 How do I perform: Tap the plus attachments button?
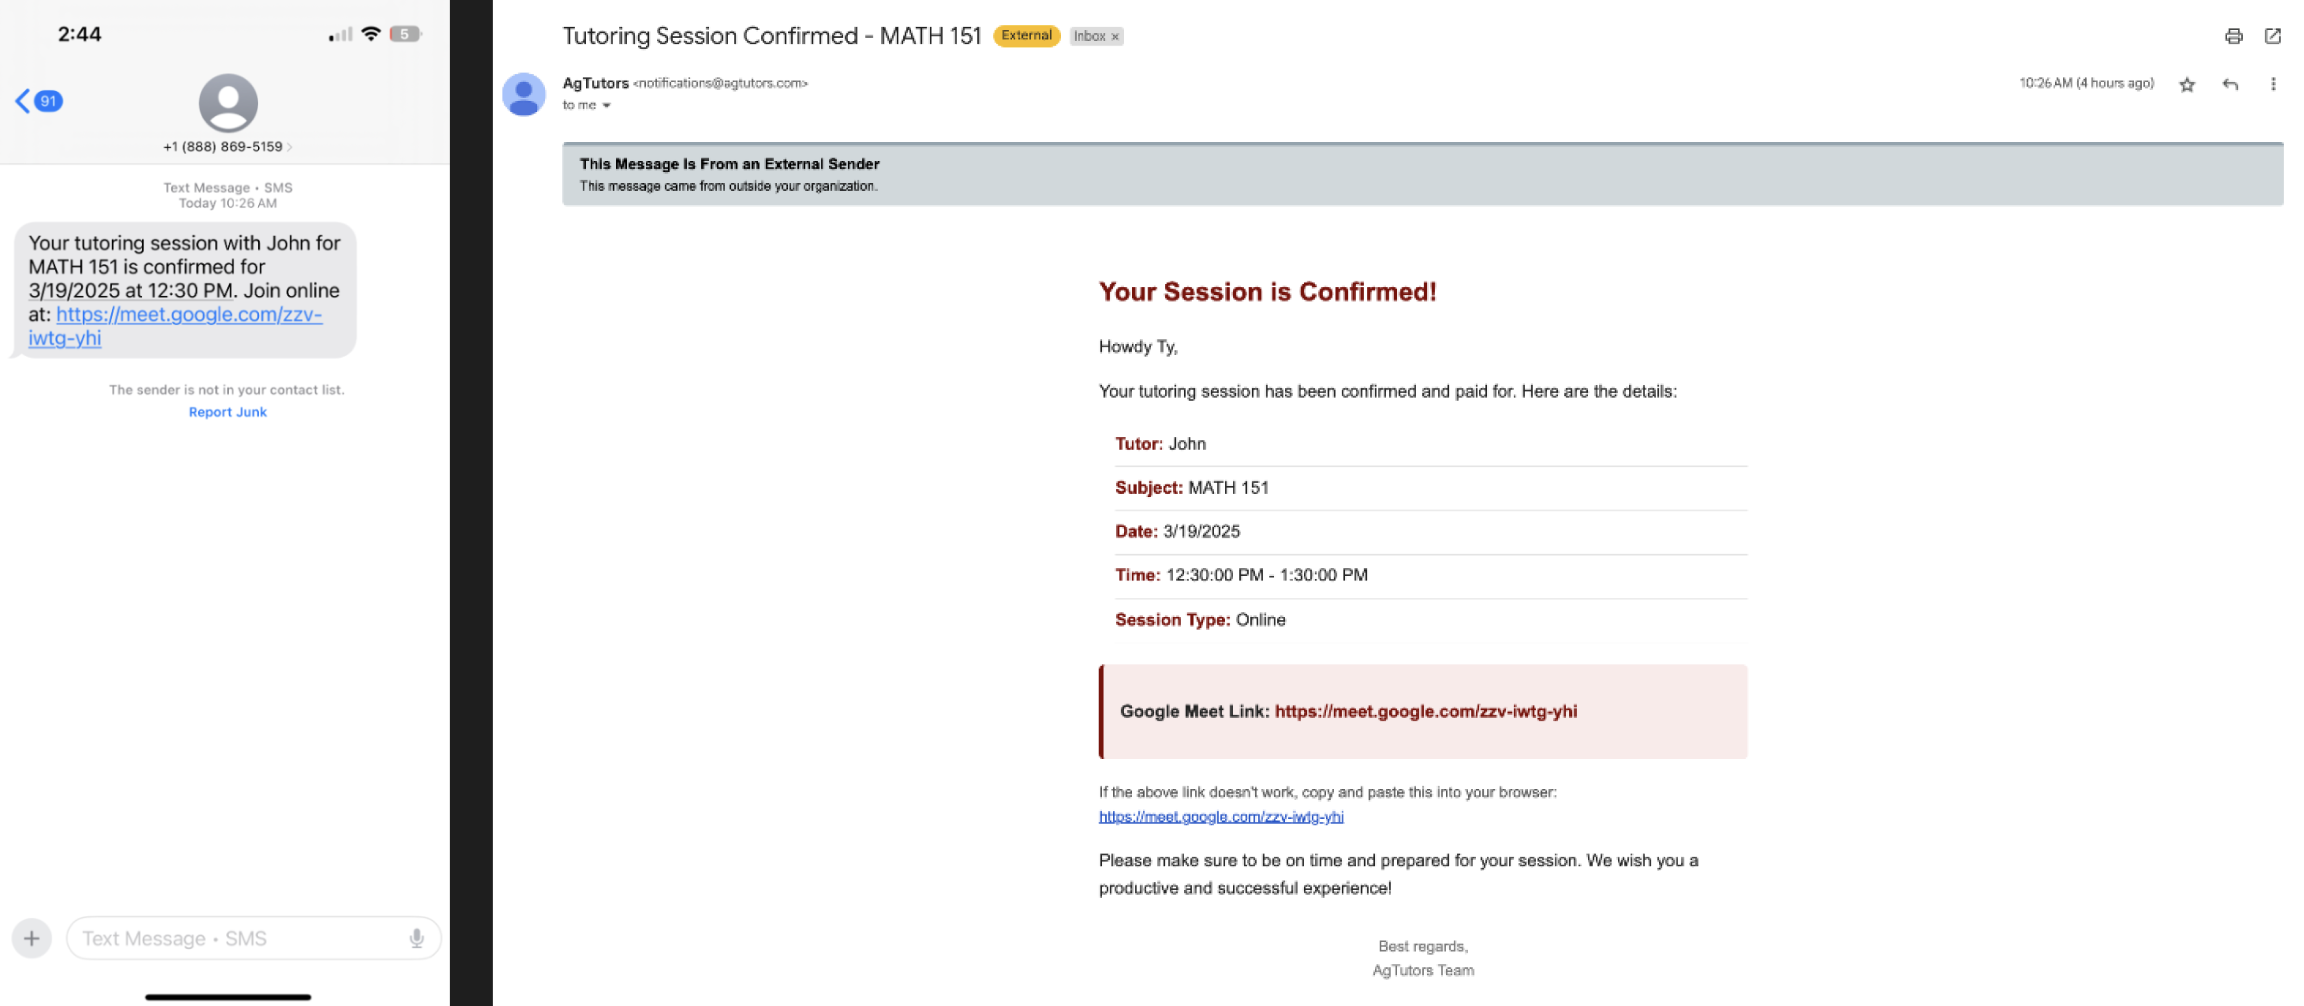pyautogui.click(x=32, y=938)
